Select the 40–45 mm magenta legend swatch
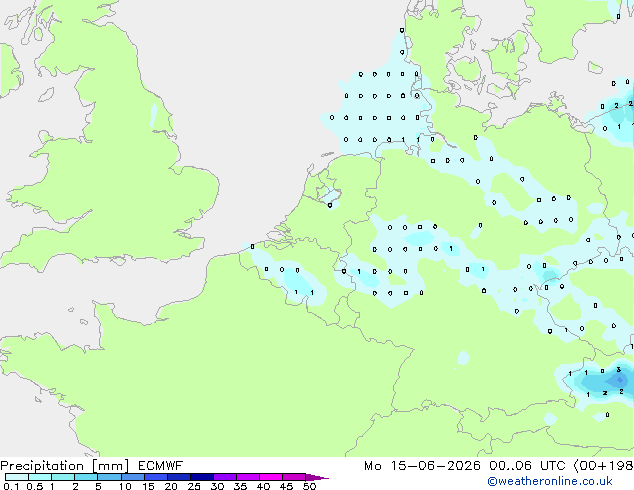This screenshot has width=634, height=490. (x=271, y=477)
